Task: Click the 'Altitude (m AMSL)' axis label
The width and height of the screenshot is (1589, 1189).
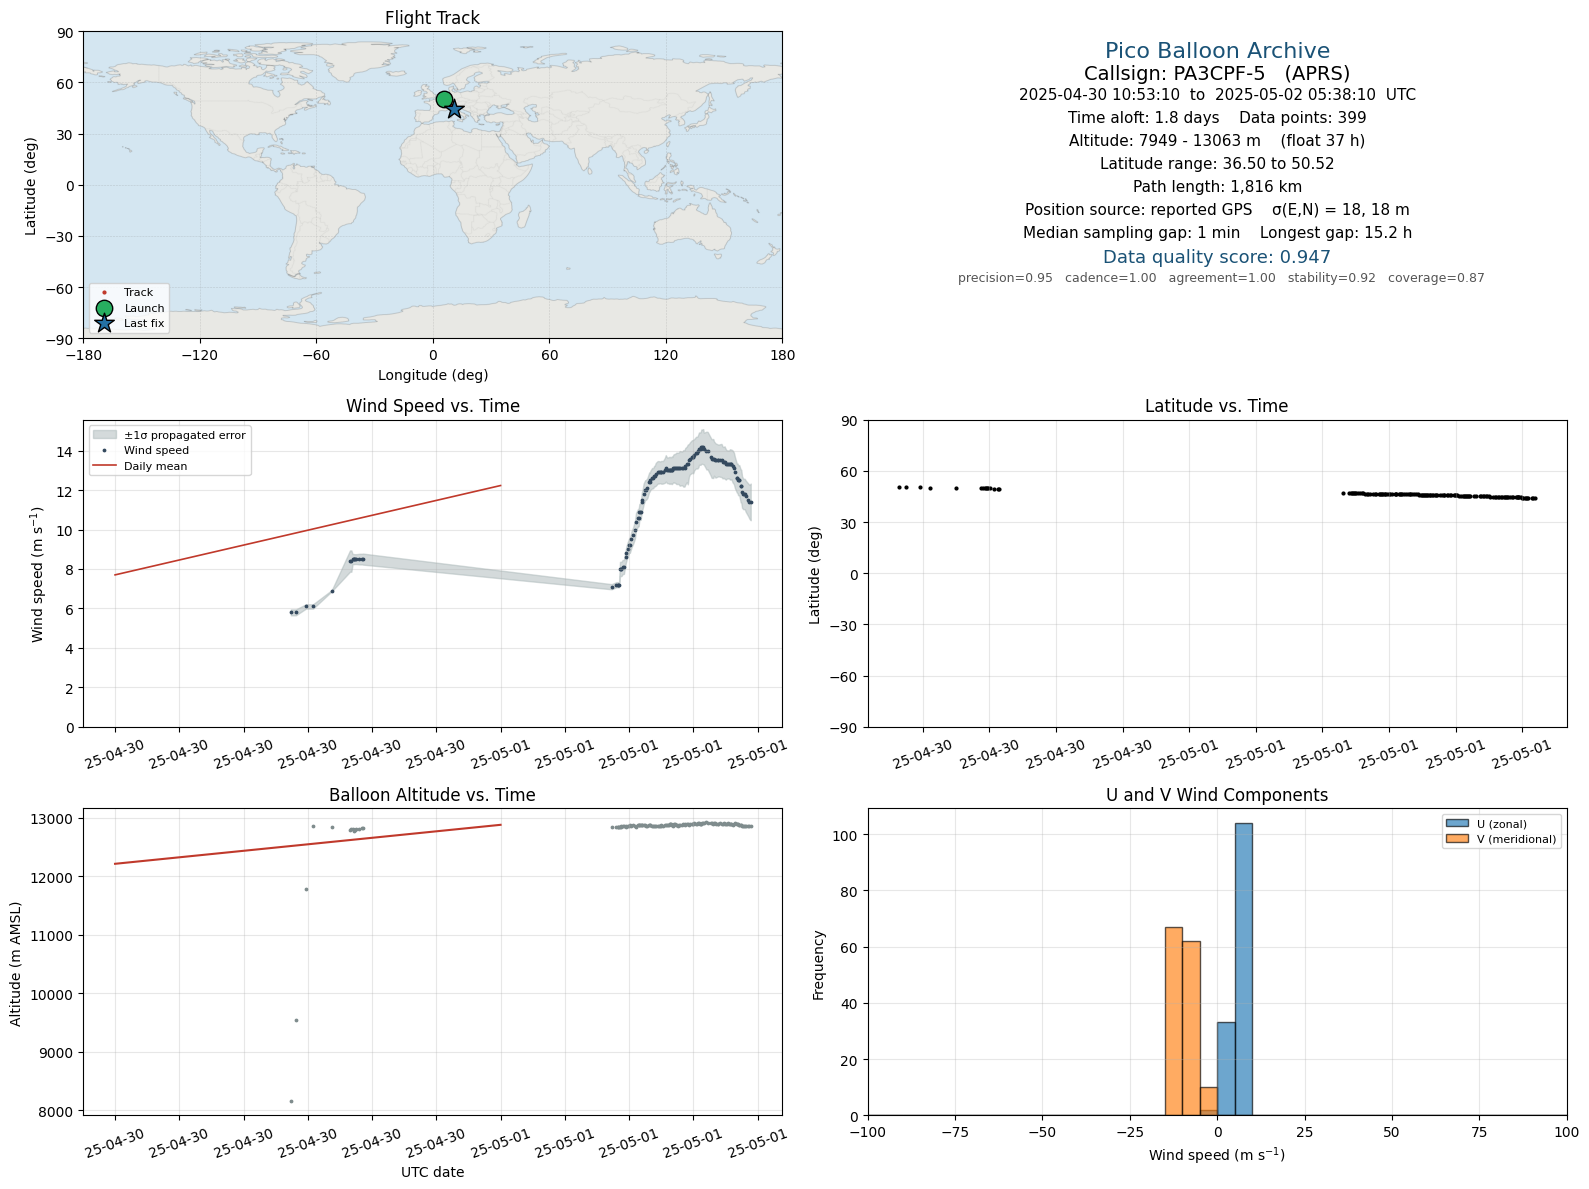Action: point(16,964)
